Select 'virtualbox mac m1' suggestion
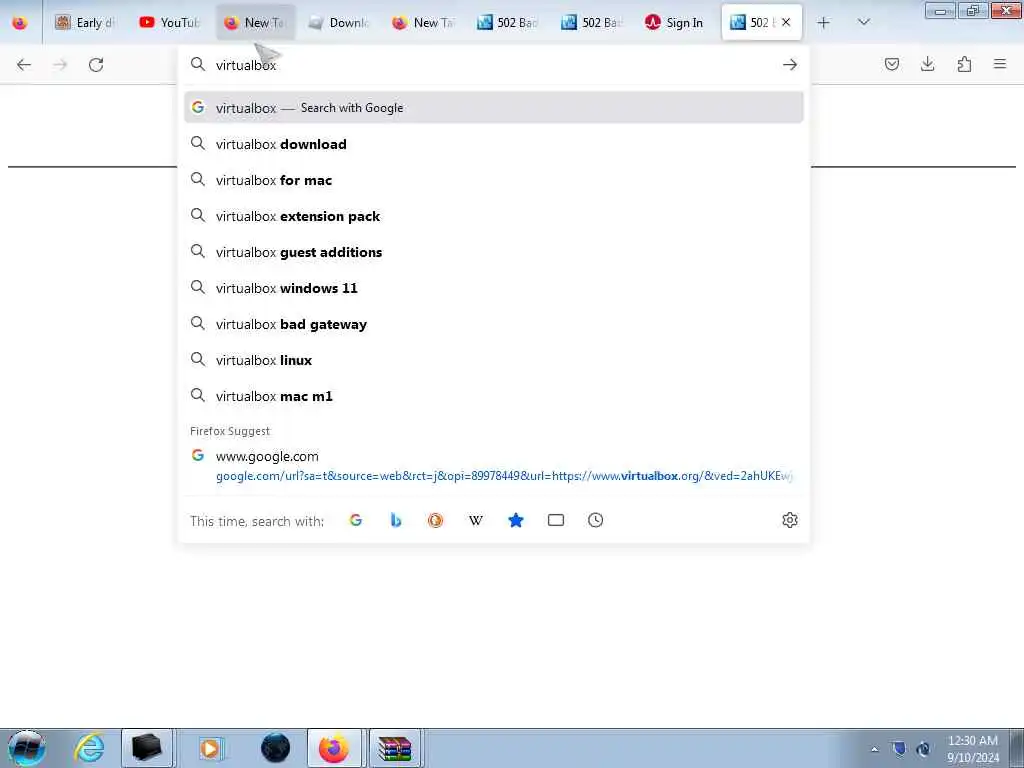 point(494,396)
